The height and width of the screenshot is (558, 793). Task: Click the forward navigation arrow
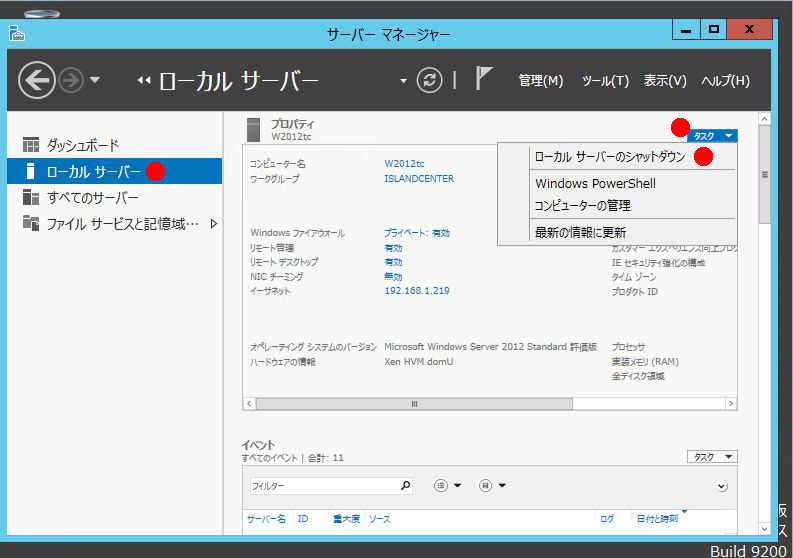[71, 80]
